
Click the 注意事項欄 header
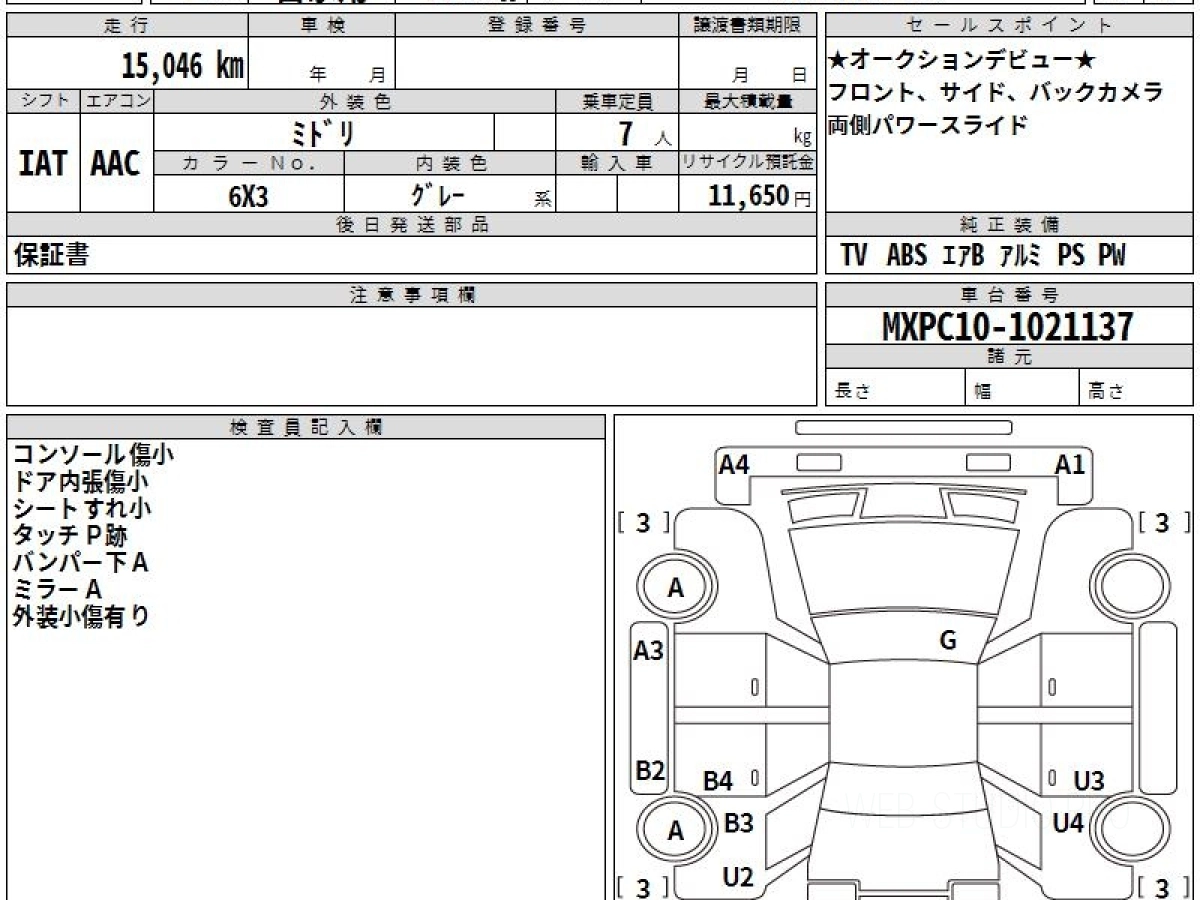click(x=411, y=295)
